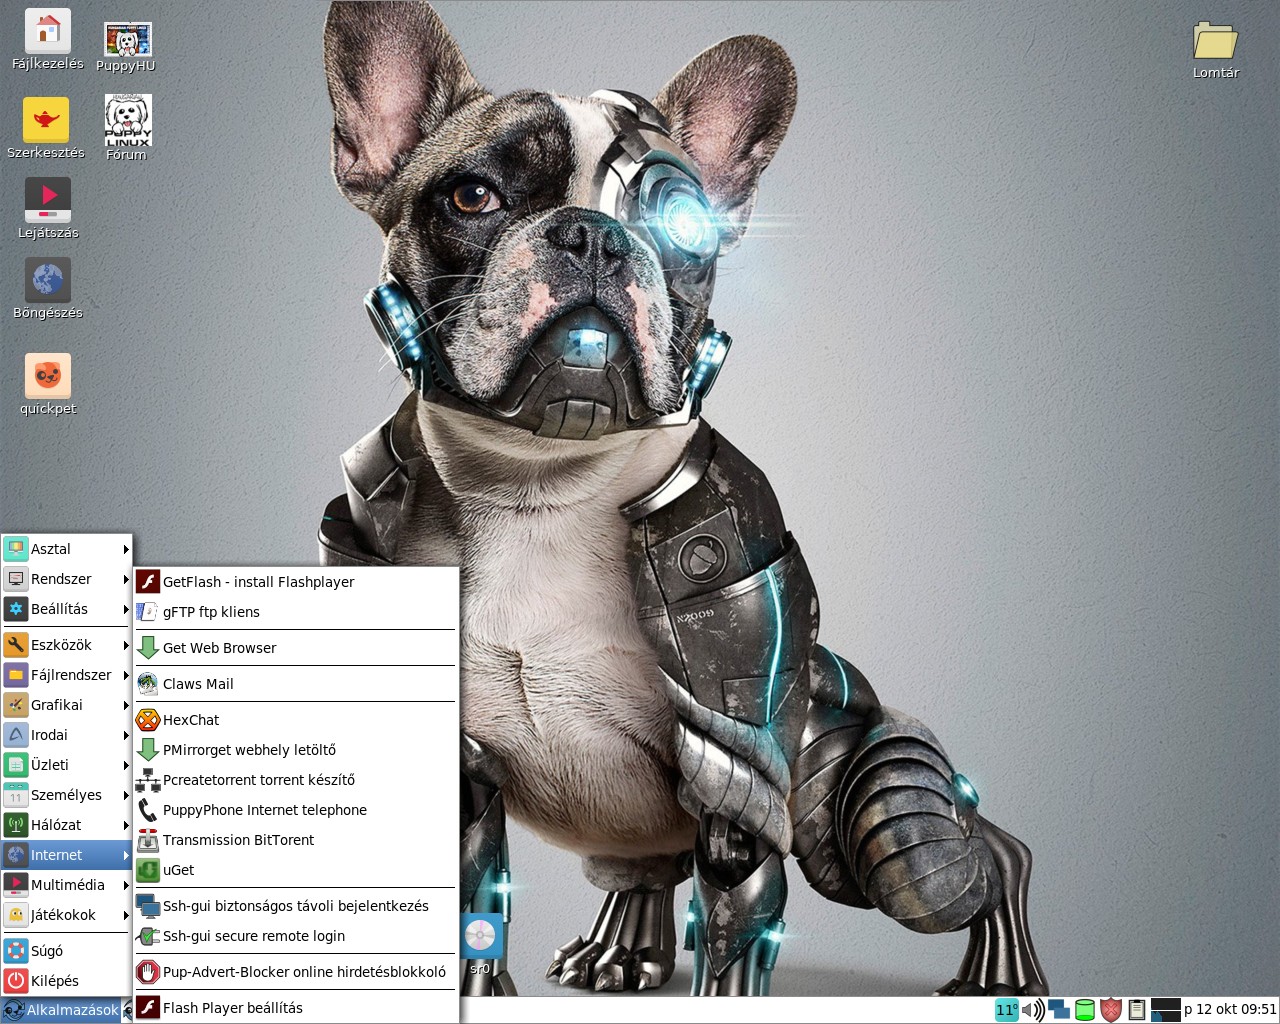1280x1024 pixels.
Task: Click the CPU load graph tray monitor
Action: (1166, 1010)
